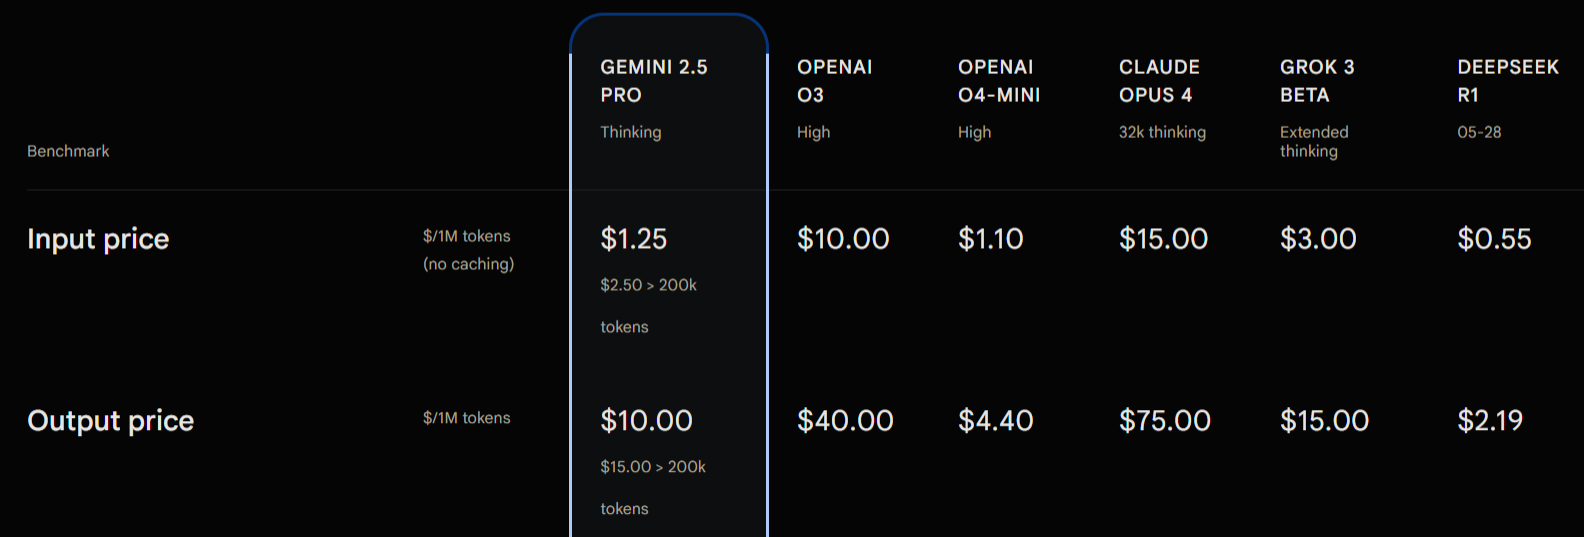Click Gemini's $1.25 input price
This screenshot has height=537, width=1584.
coord(633,239)
